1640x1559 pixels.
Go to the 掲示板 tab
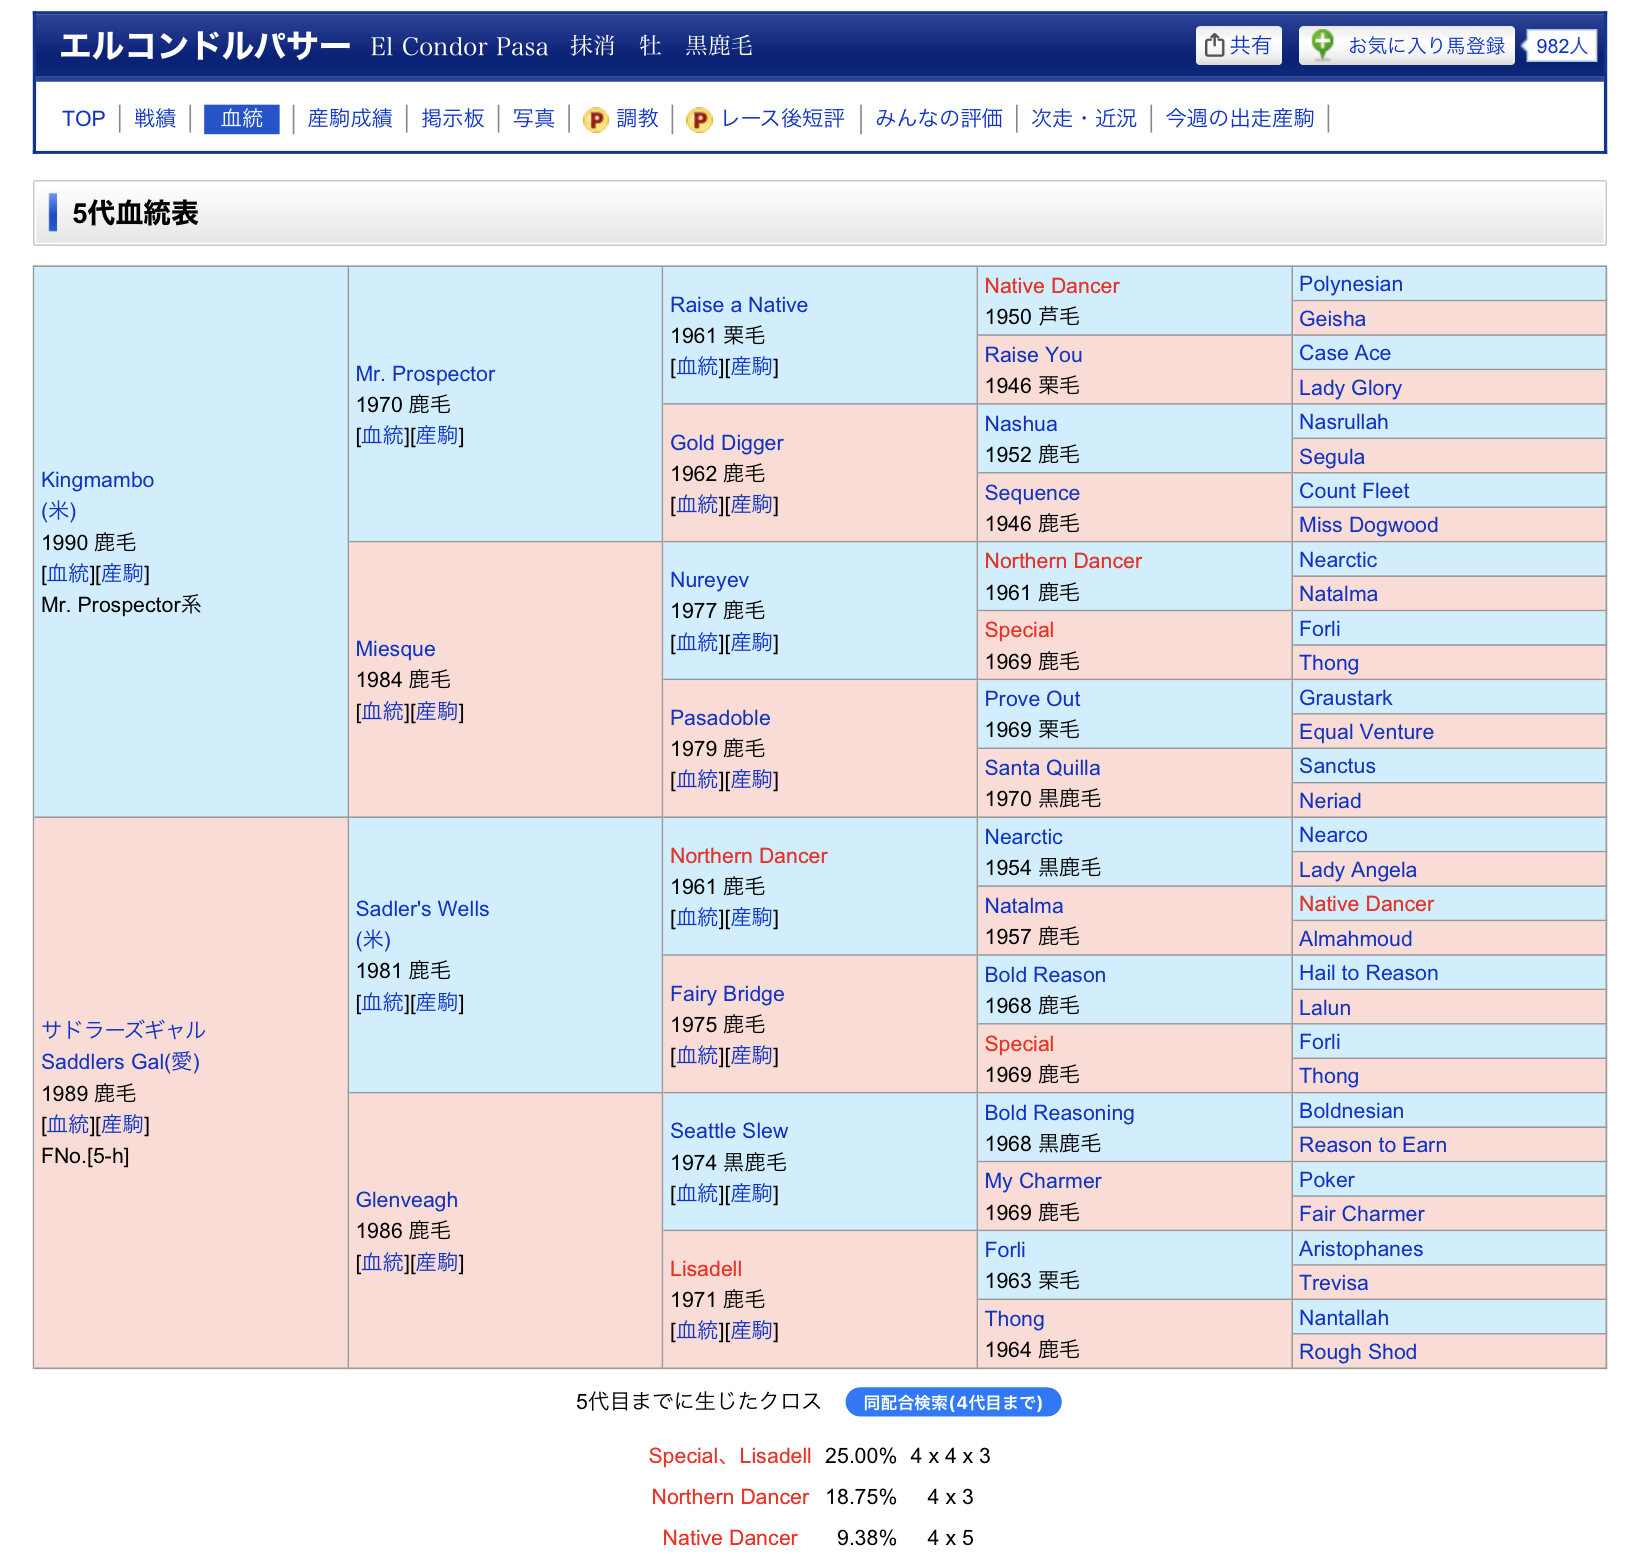tap(453, 119)
